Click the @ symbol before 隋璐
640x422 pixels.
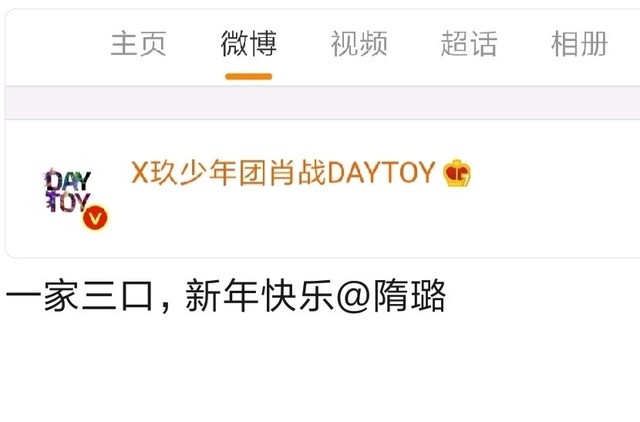coord(354,296)
